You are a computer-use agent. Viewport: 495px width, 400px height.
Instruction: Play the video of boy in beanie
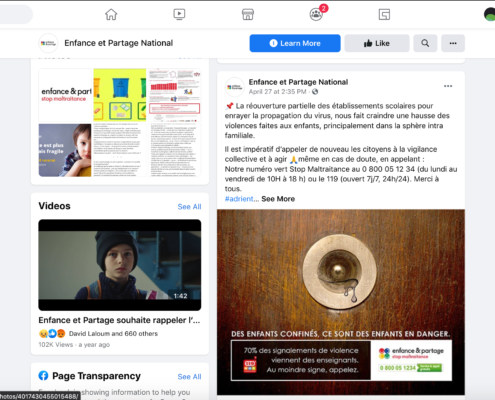pyautogui.click(x=120, y=265)
